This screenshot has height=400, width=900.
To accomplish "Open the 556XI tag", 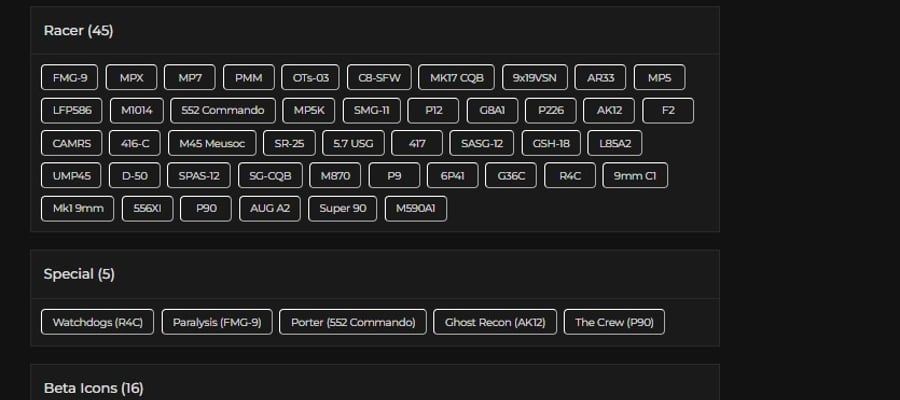I will coord(148,209).
